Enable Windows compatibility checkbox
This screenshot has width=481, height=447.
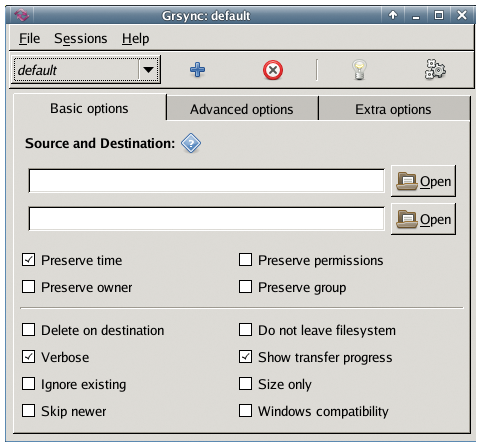245,411
